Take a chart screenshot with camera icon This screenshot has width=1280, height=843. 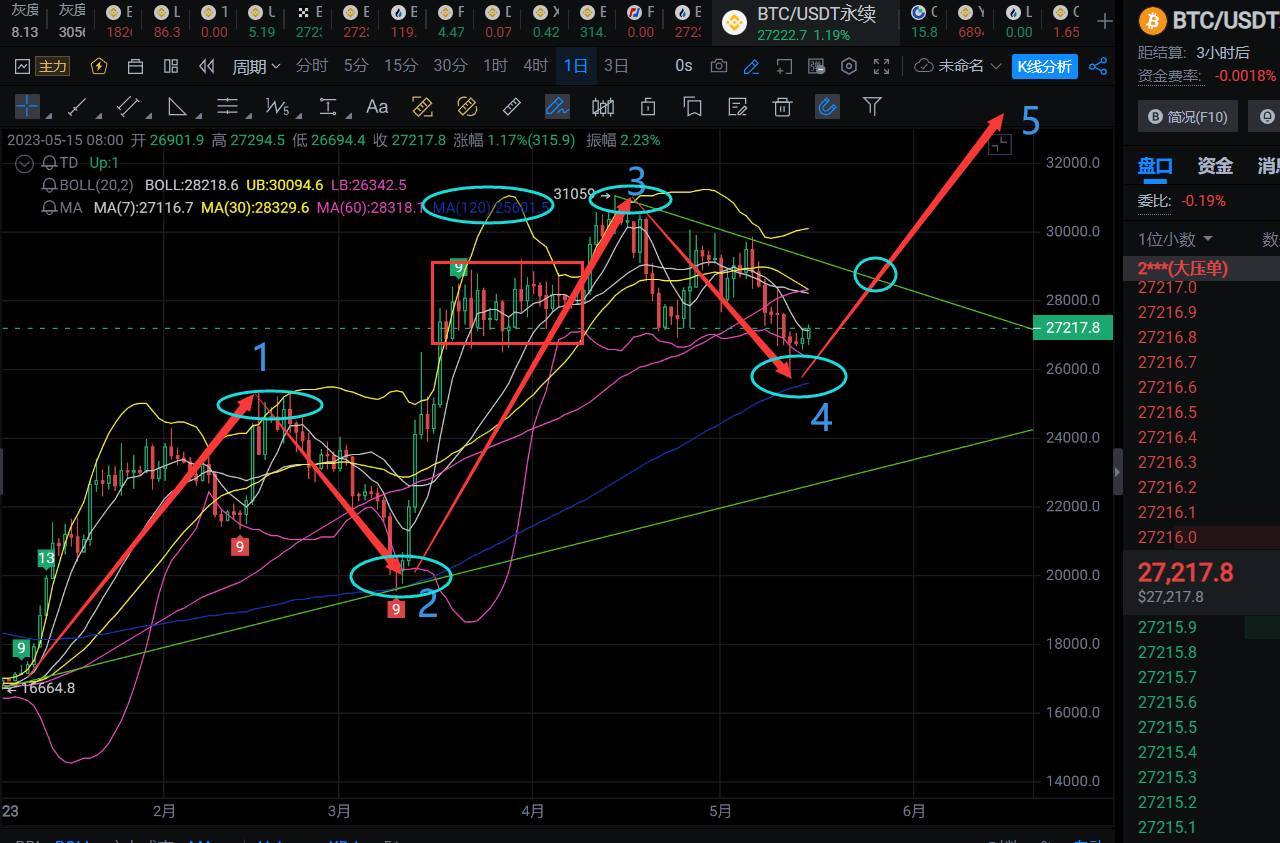[x=718, y=66]
